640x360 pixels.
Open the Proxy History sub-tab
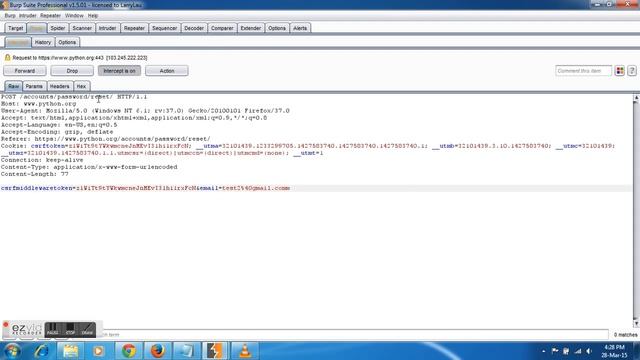43,42
